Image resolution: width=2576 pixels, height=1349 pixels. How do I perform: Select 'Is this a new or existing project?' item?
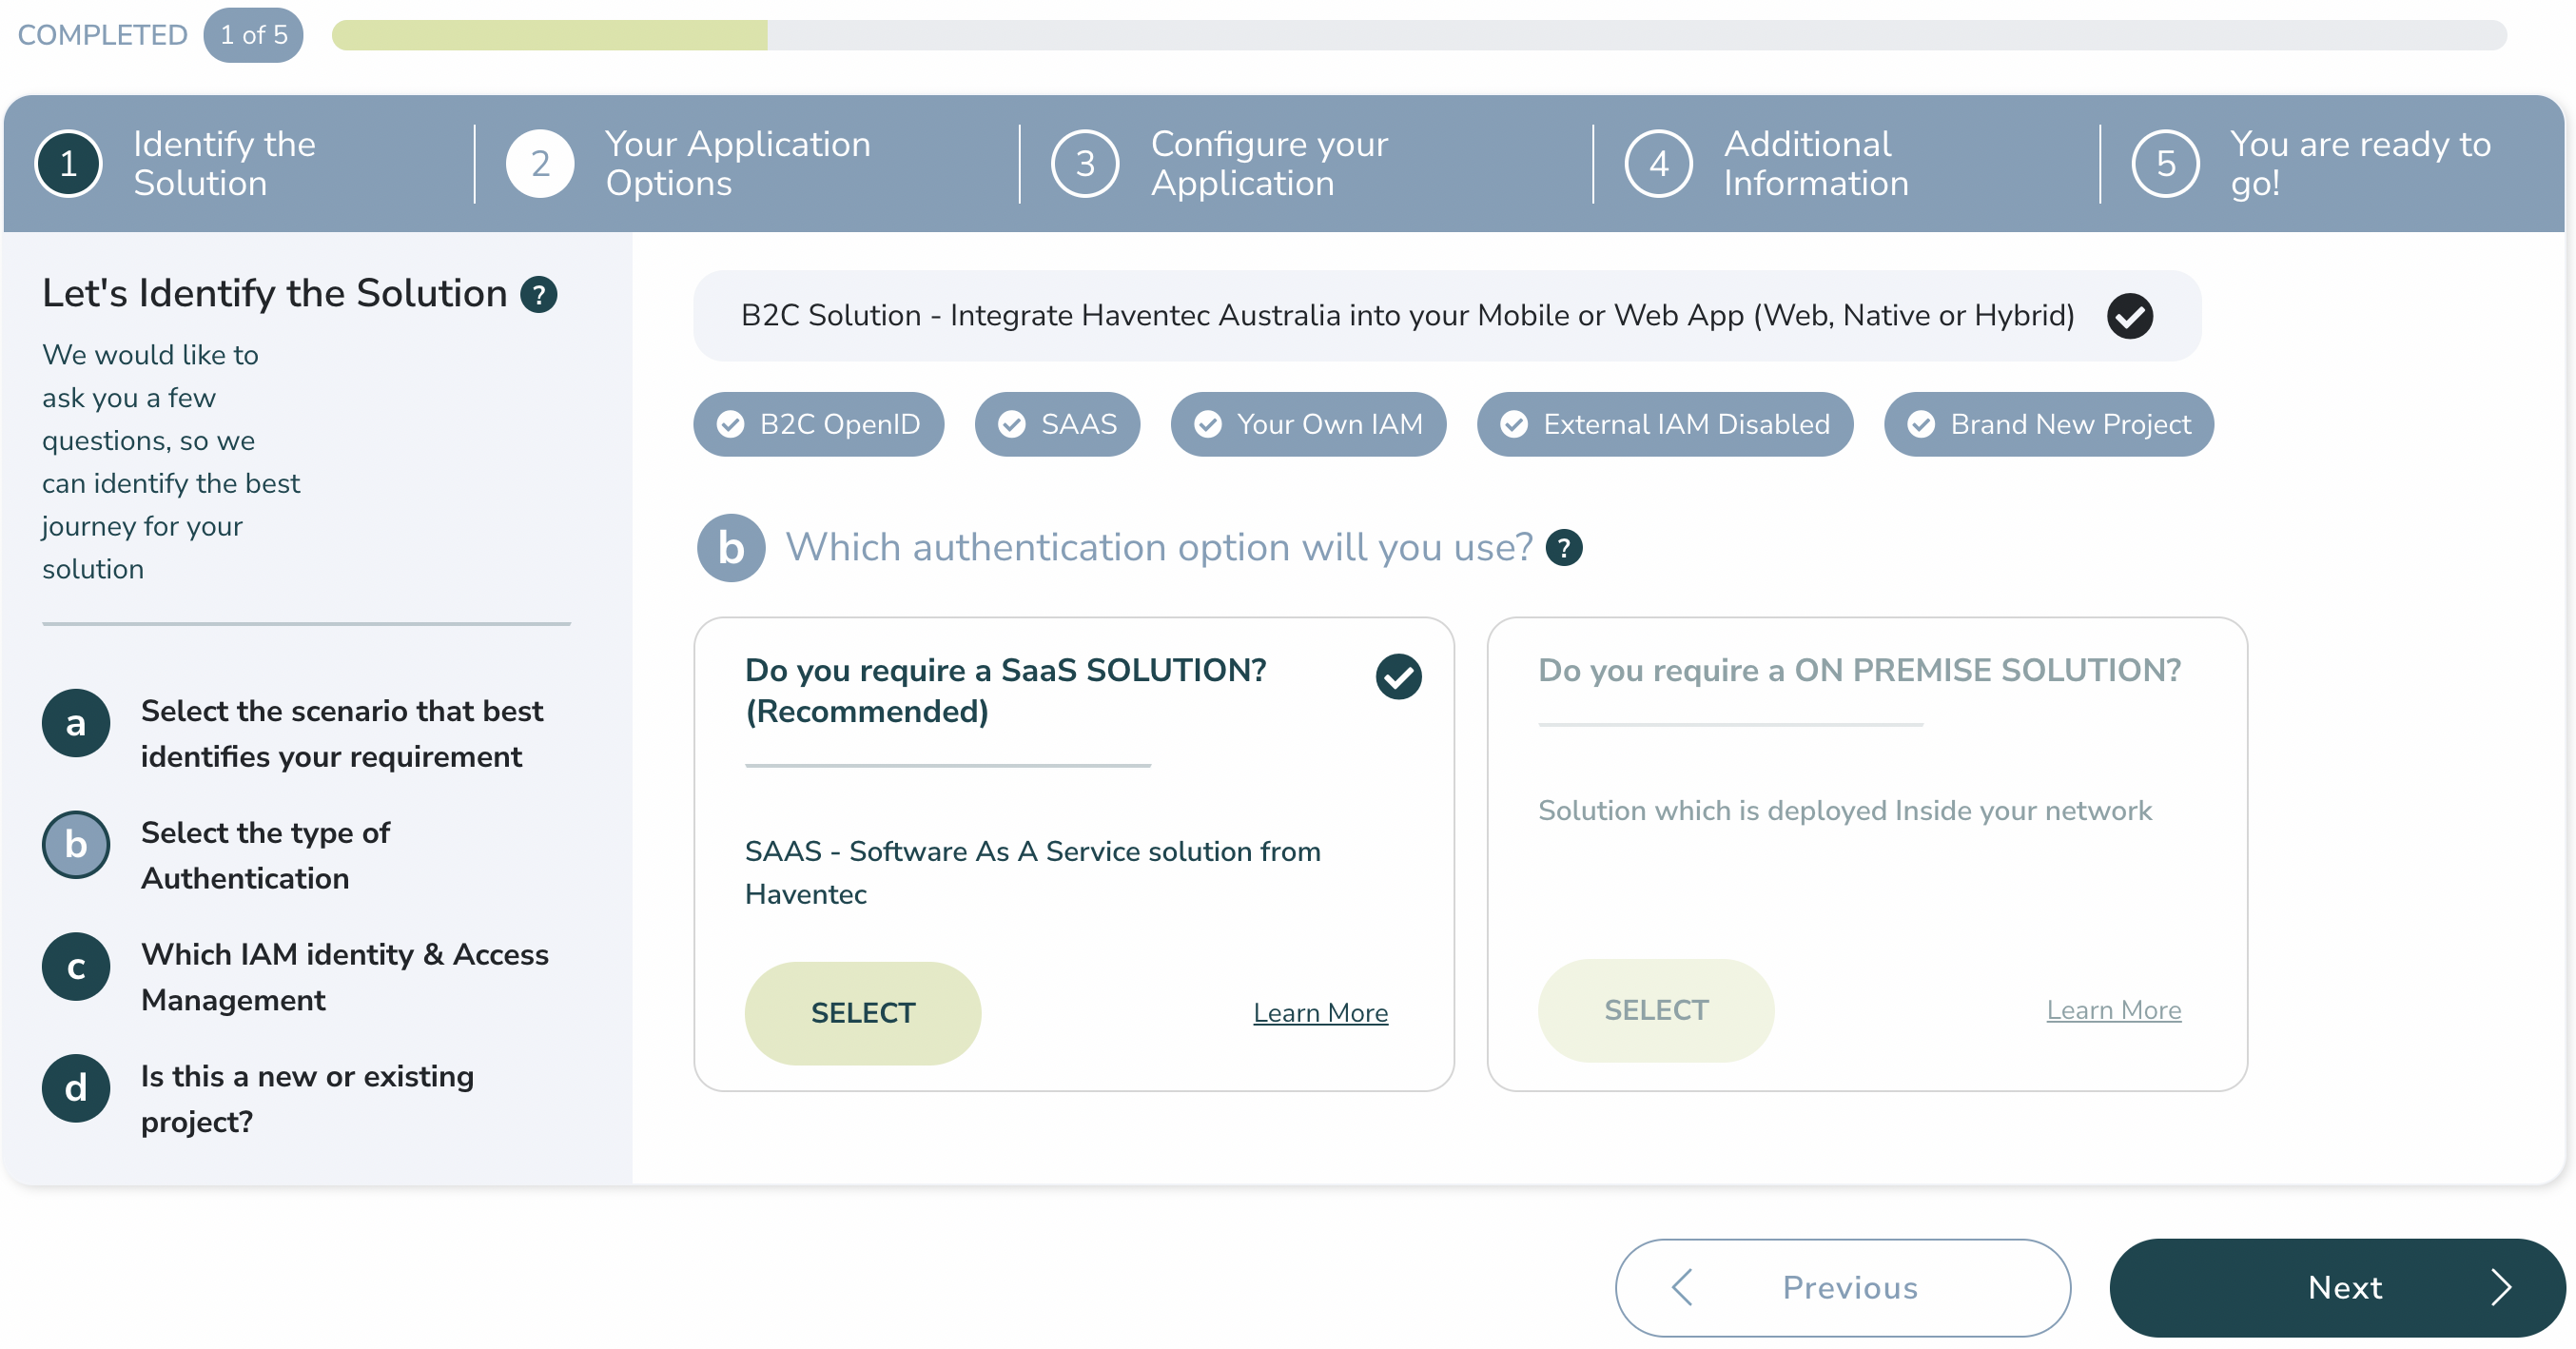307,1099
